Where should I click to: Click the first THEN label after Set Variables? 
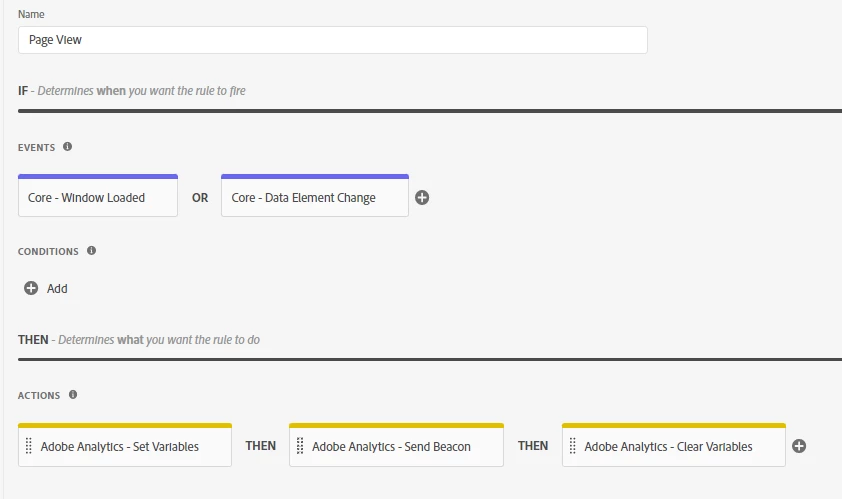click(260, 446)
